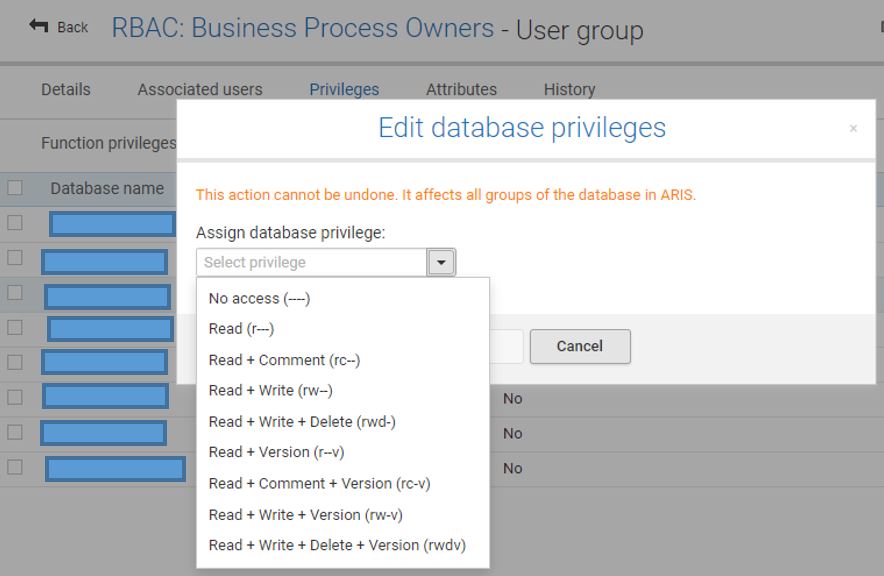Click the Back arrow icon

coord(39,25)
